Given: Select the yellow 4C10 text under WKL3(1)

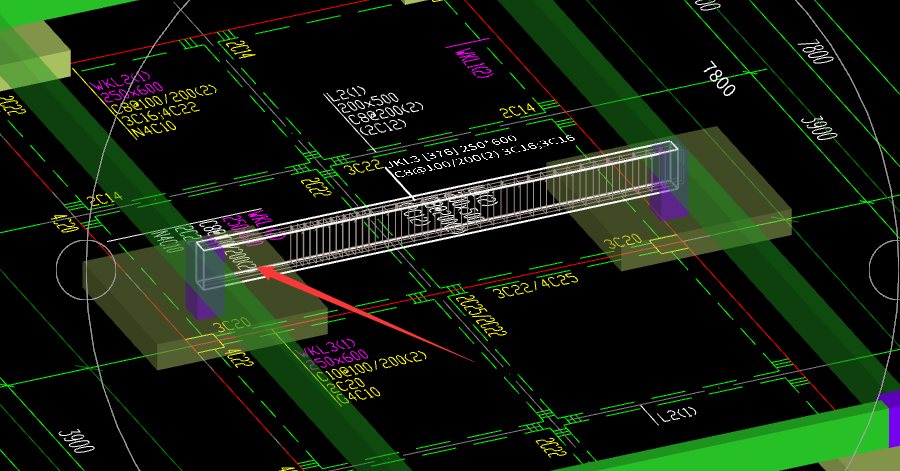Looking at the screenshot, I should tap(363, 395).
